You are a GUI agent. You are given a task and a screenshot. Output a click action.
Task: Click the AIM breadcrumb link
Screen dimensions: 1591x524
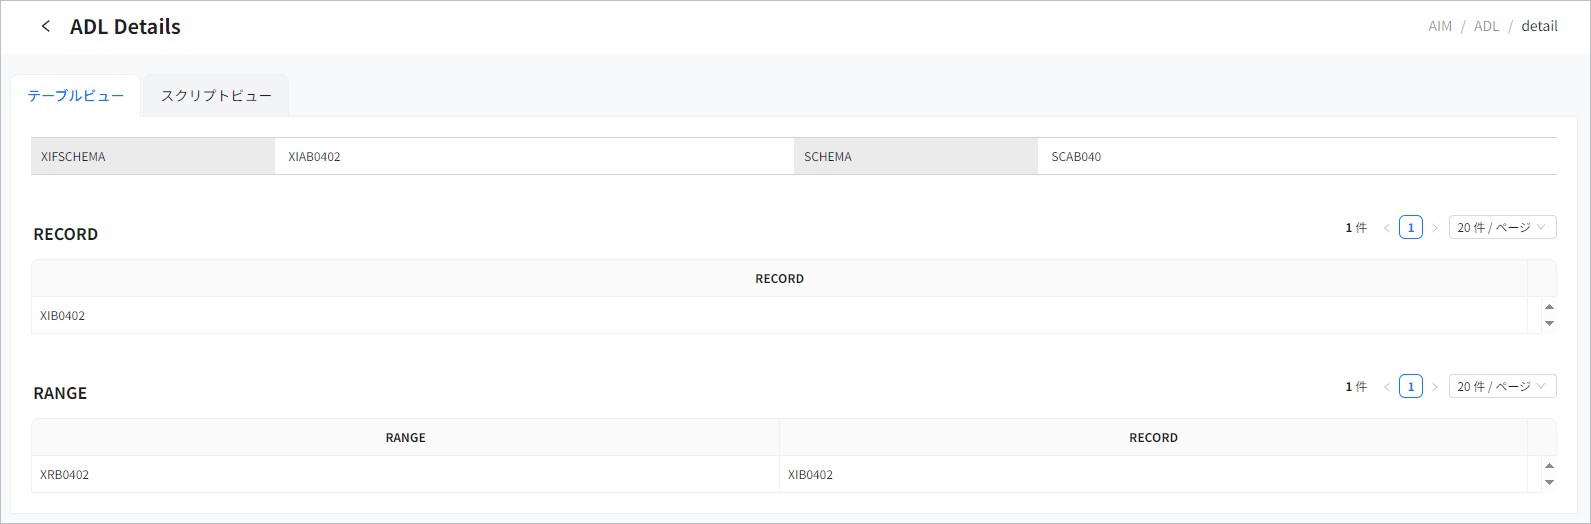[x=1440, y=26]
